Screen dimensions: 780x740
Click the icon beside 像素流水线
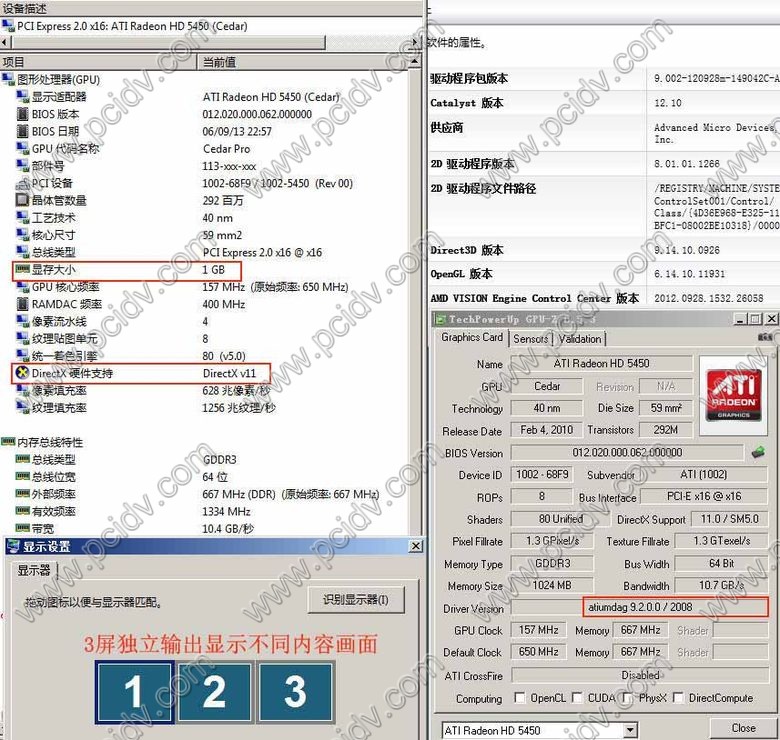tap(22, 321)
